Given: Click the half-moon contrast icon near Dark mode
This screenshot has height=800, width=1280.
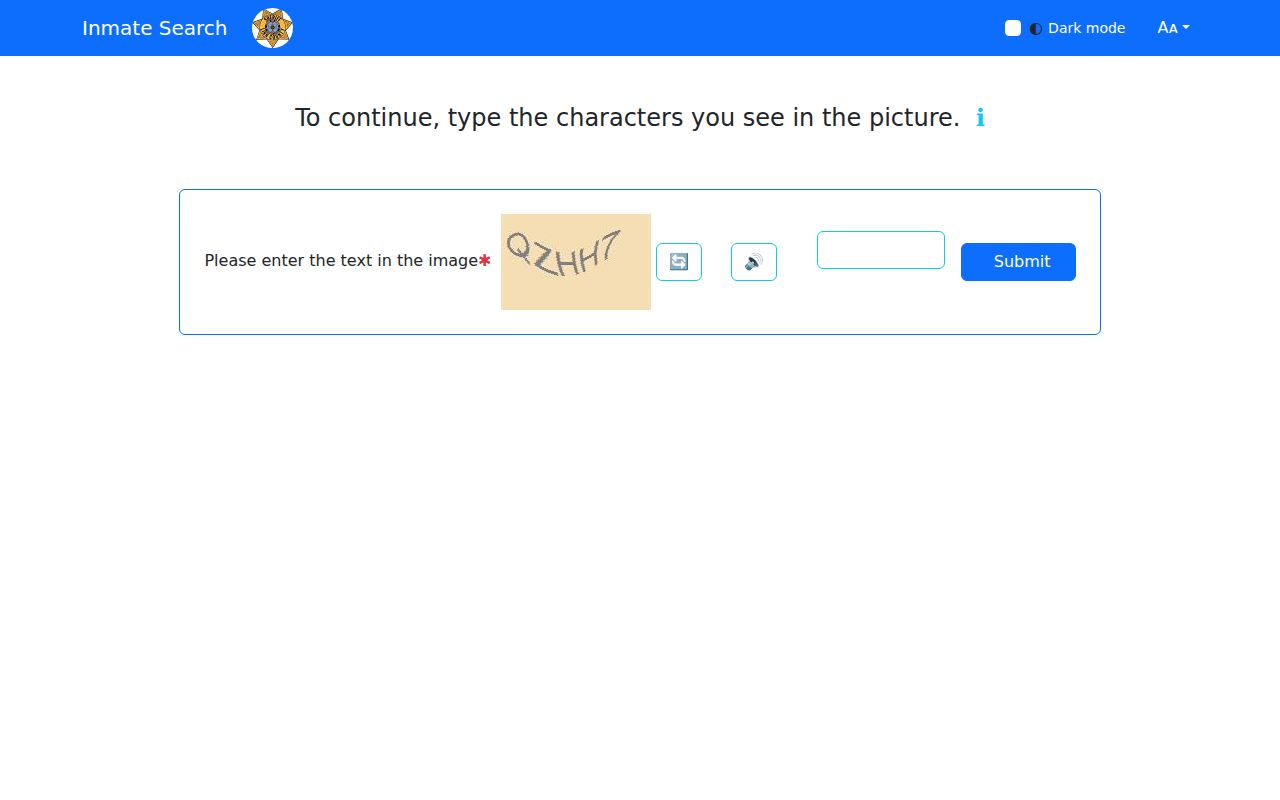Looking at the screenshot, I should (x=1036, y=28).
